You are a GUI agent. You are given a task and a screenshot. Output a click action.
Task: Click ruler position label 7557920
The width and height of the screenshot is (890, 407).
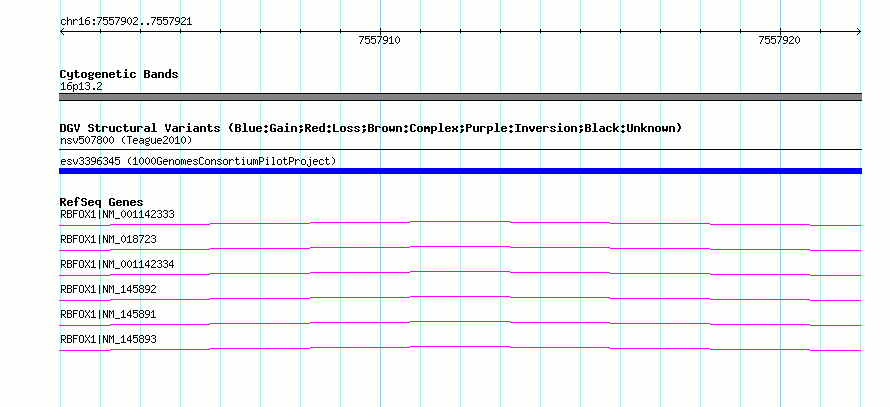pyautogui.click(x=779, y=40)
